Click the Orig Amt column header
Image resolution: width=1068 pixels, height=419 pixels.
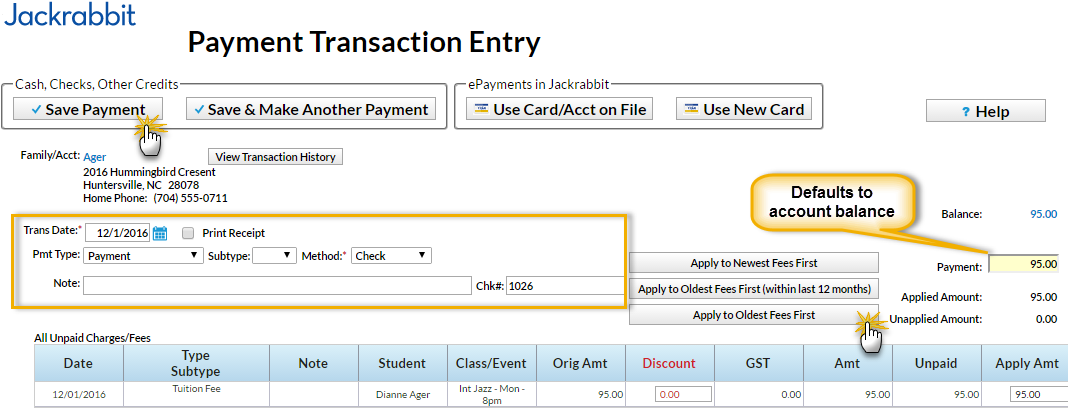pyautogui.click(x=581, y=363)
